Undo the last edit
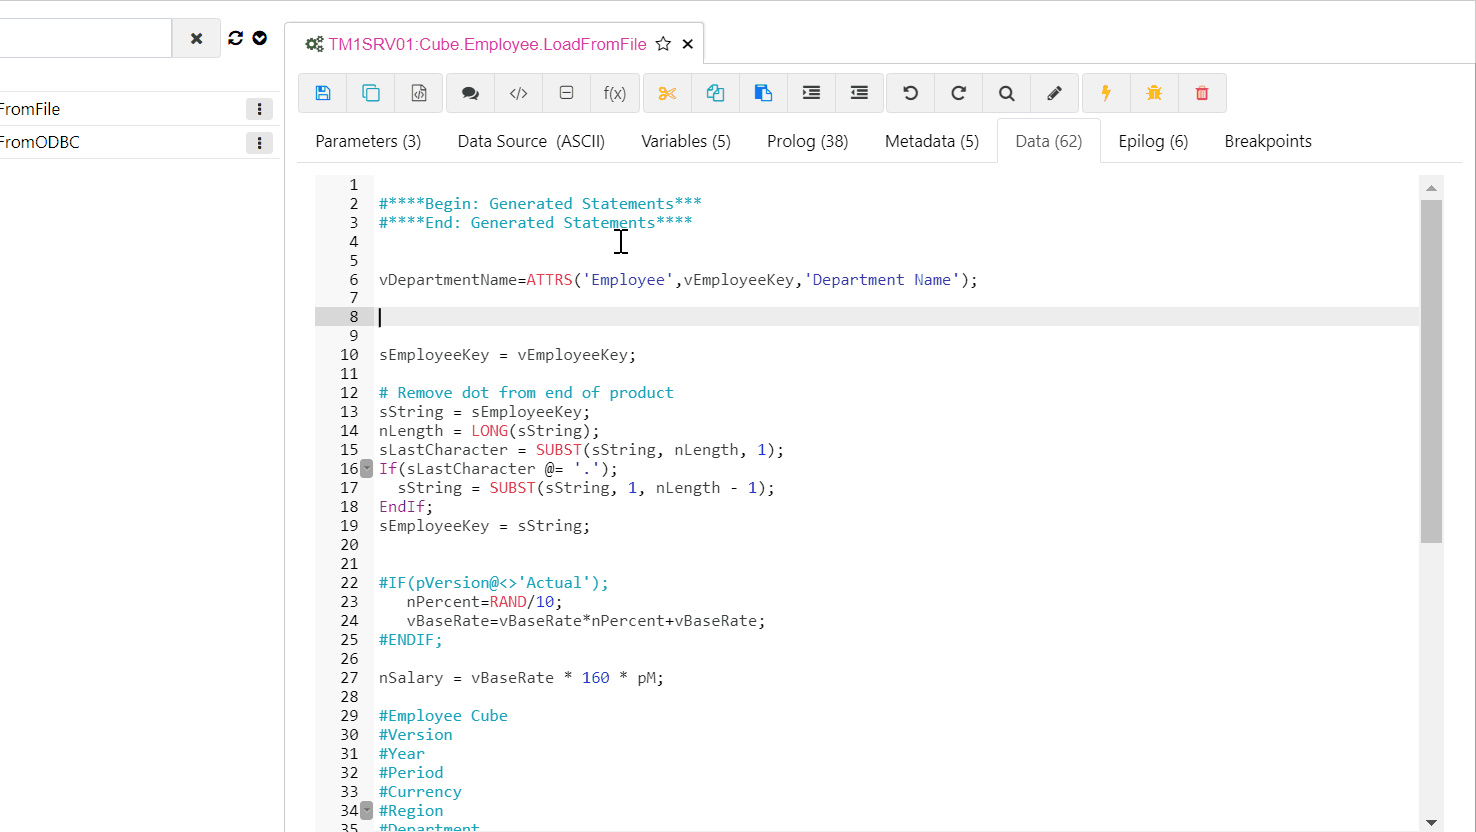Image resolution: width=1476 pixels, height=832 pixels. tap(911, 92)
